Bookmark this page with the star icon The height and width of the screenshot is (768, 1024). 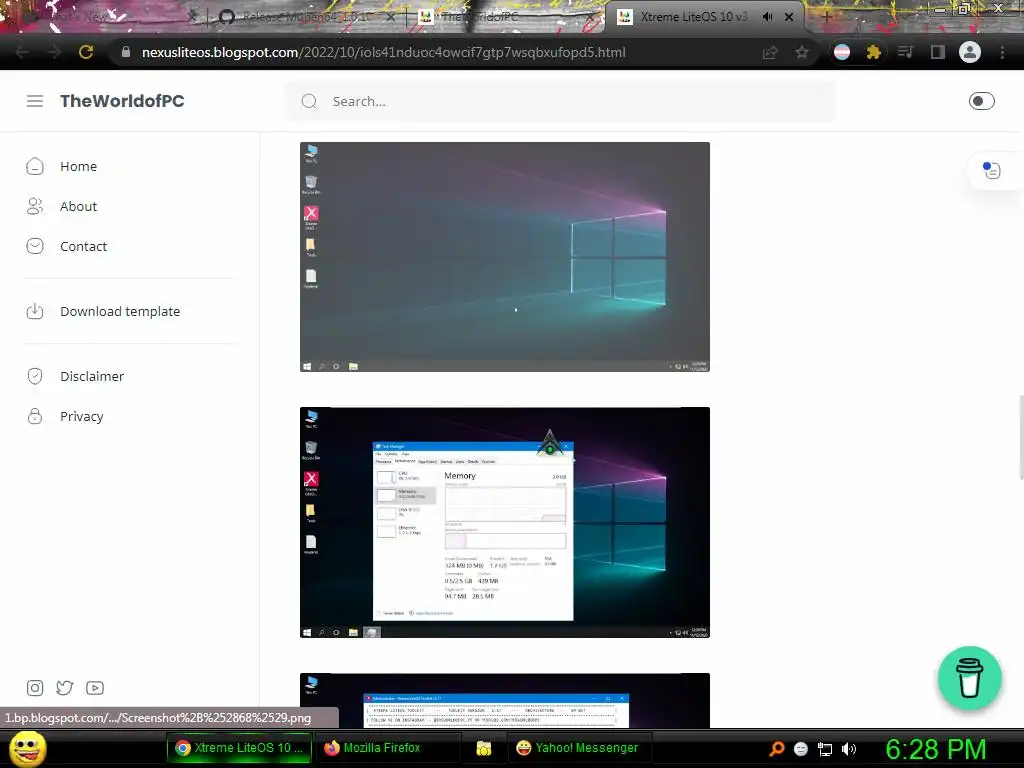801,52
